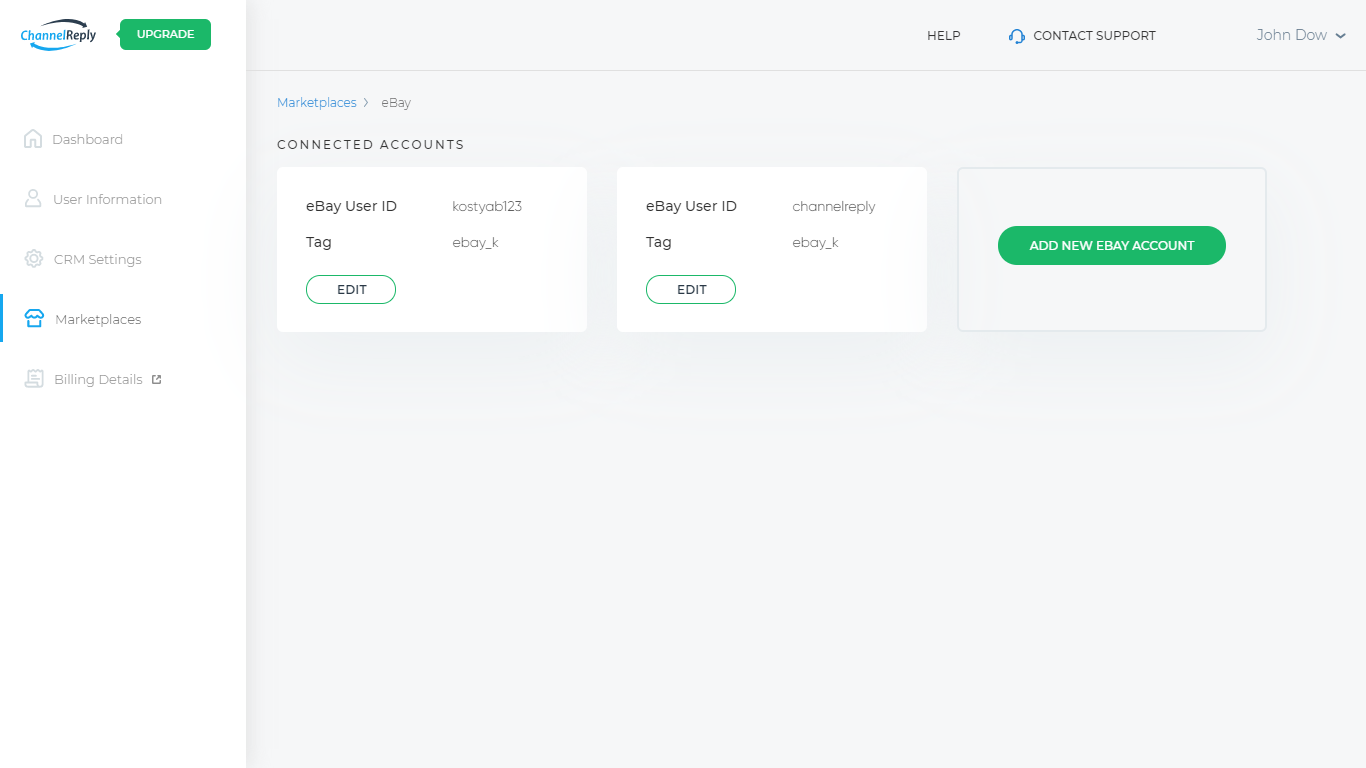Click external link icon beside Billing Details
This screenshot has width=1366, height=768.
(156, 379)
